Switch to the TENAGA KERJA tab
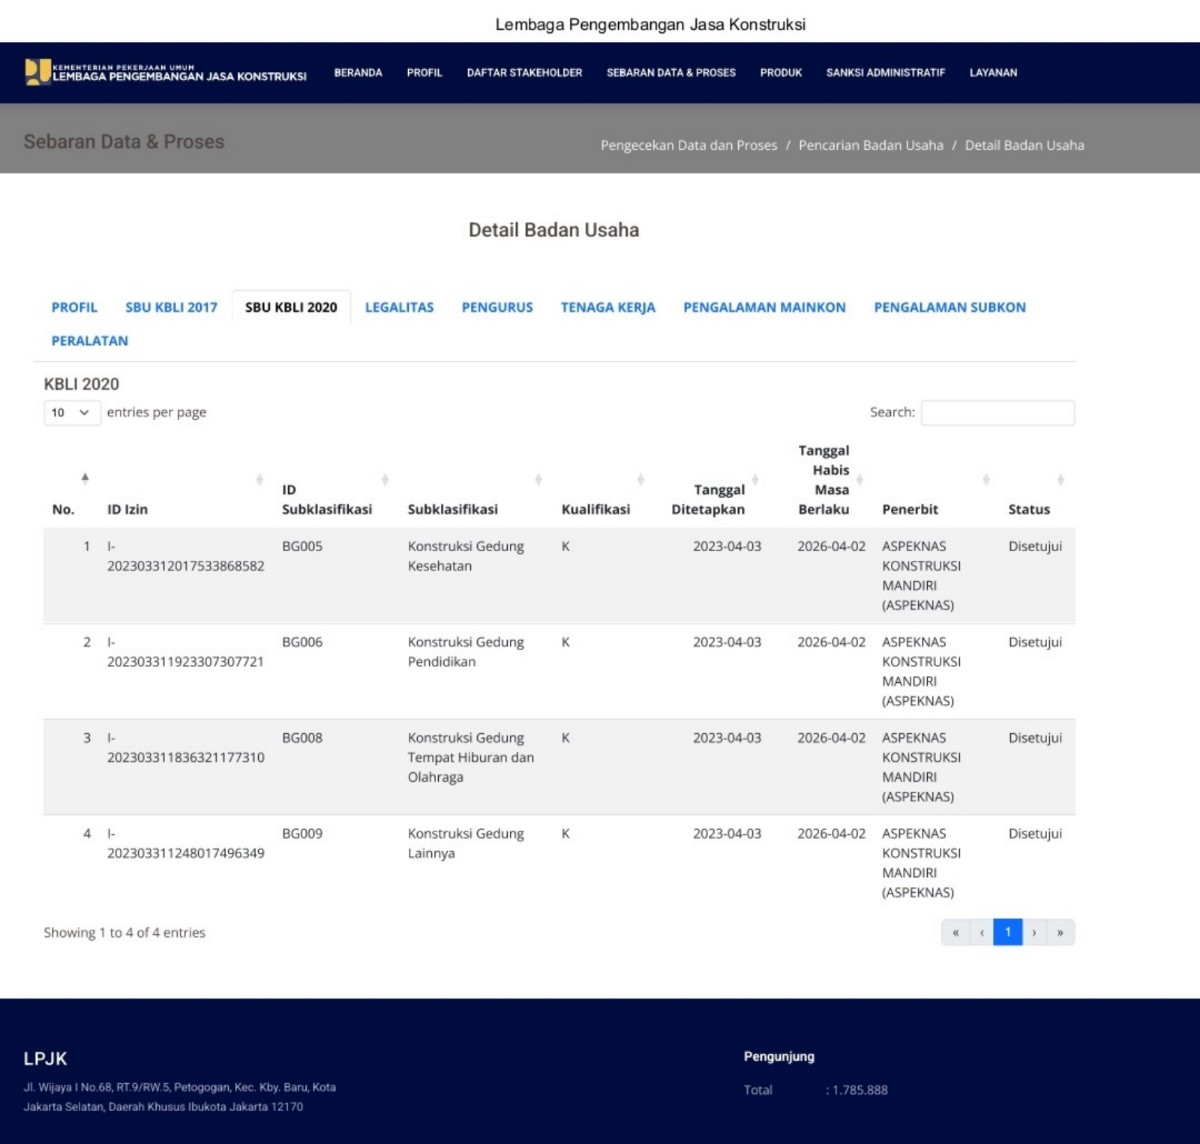The height and width of the screenshot is (1144, 1200). pos(608,307)
